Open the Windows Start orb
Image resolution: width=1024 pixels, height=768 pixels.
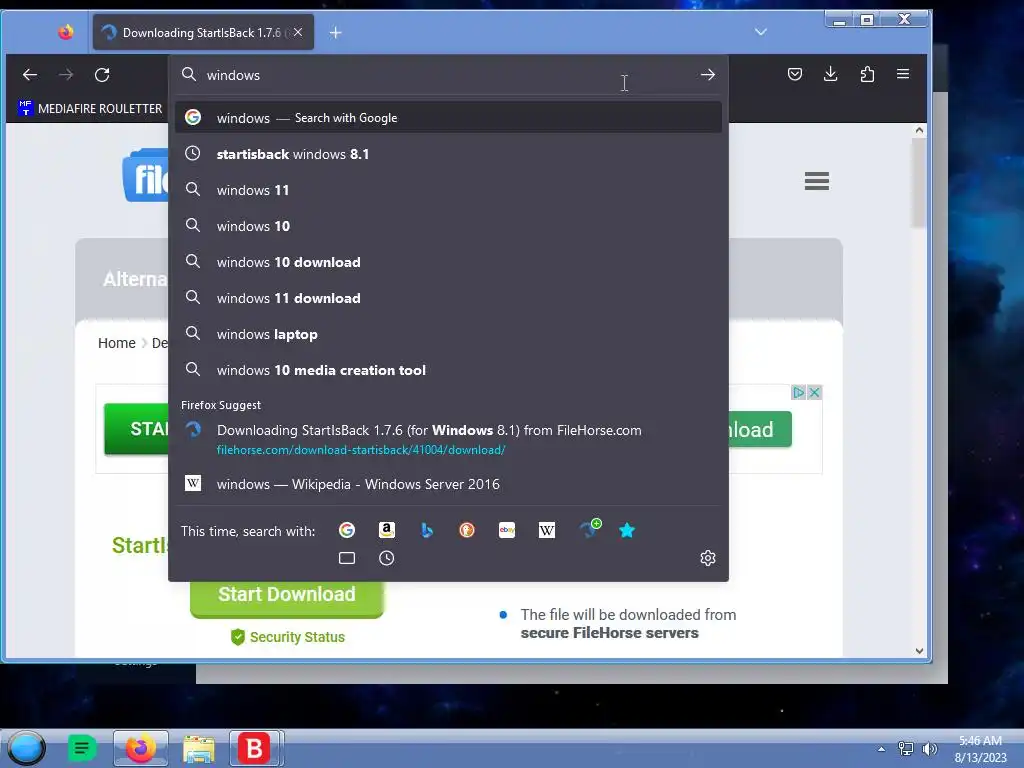click(27, 748)
